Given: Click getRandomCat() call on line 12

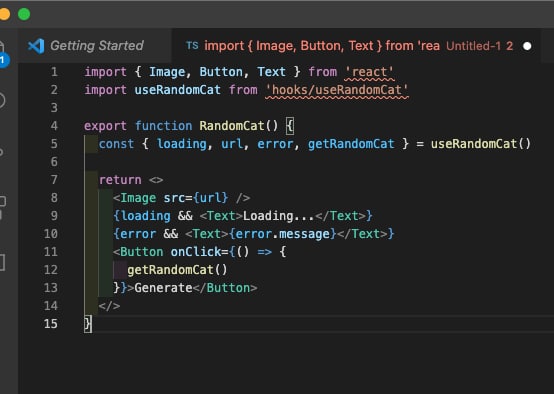Looking at the screenshot, I should [x=177, y=270].
